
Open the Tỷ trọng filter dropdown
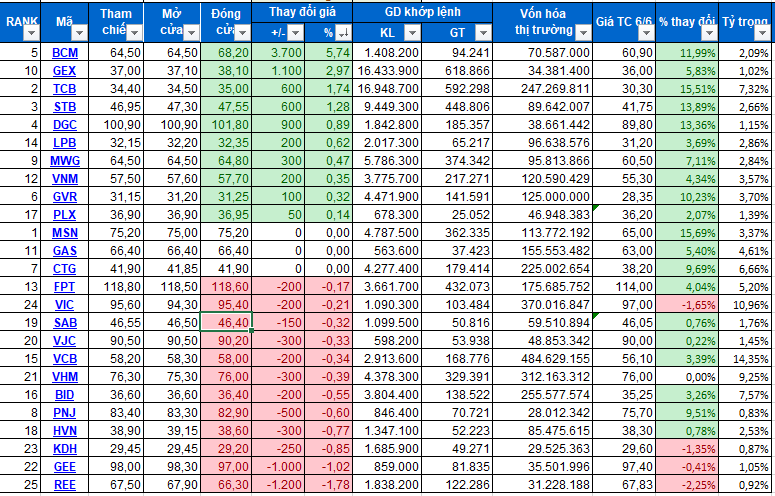coord(763,33)
